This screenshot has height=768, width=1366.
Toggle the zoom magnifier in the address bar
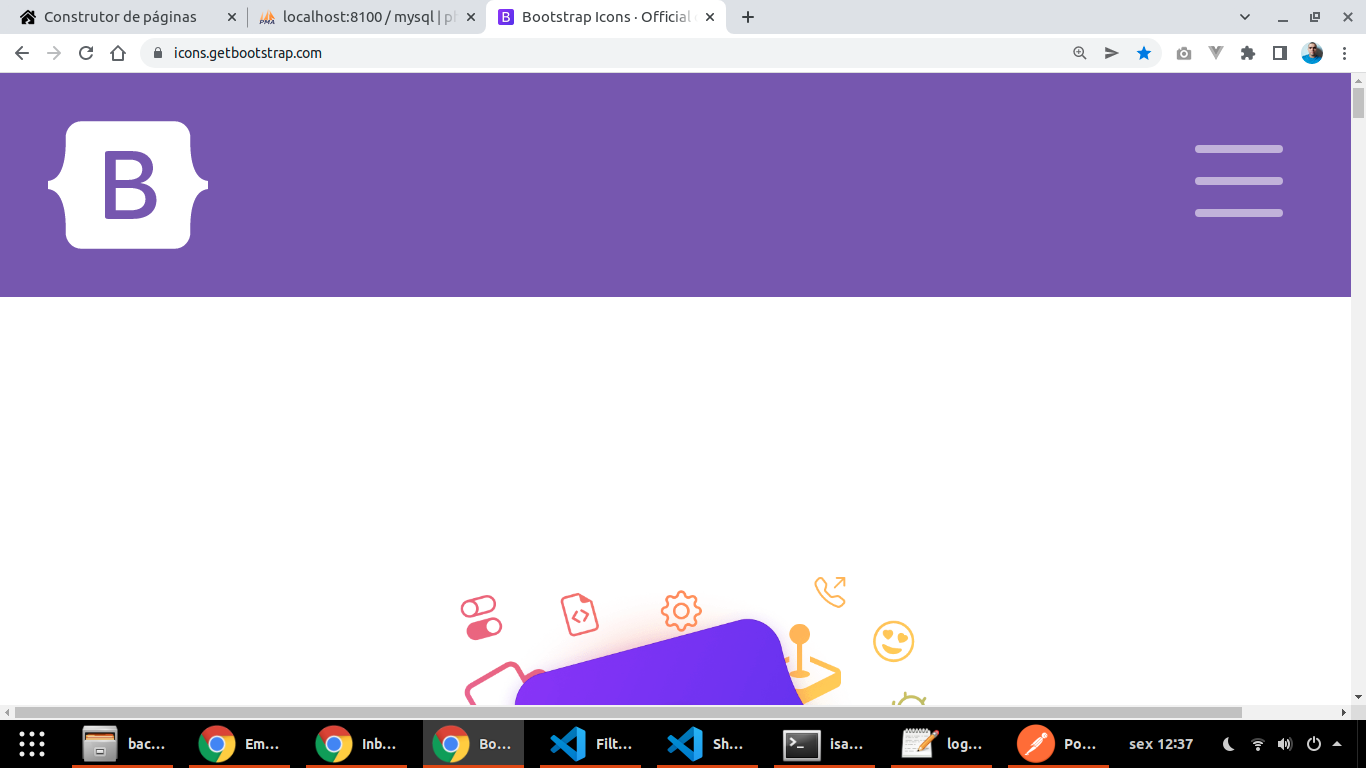[1078, 53]
